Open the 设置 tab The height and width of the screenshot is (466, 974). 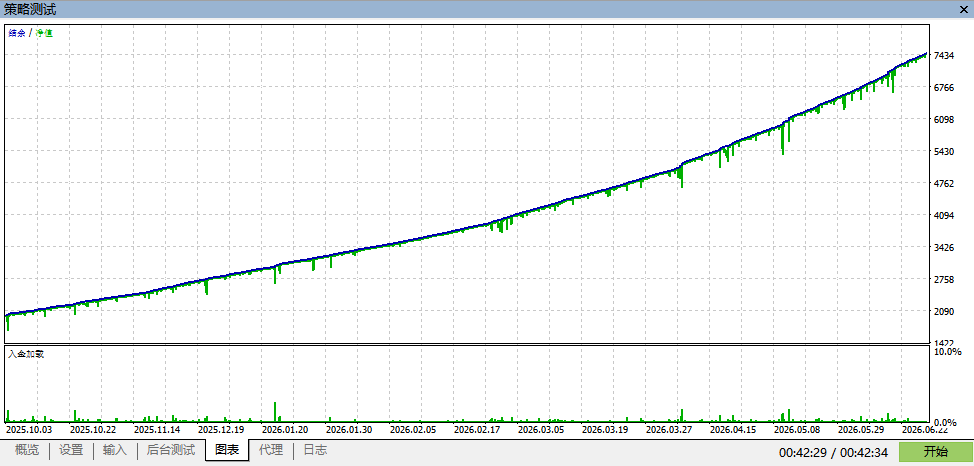pyautogui.click(x=71, y=450)
